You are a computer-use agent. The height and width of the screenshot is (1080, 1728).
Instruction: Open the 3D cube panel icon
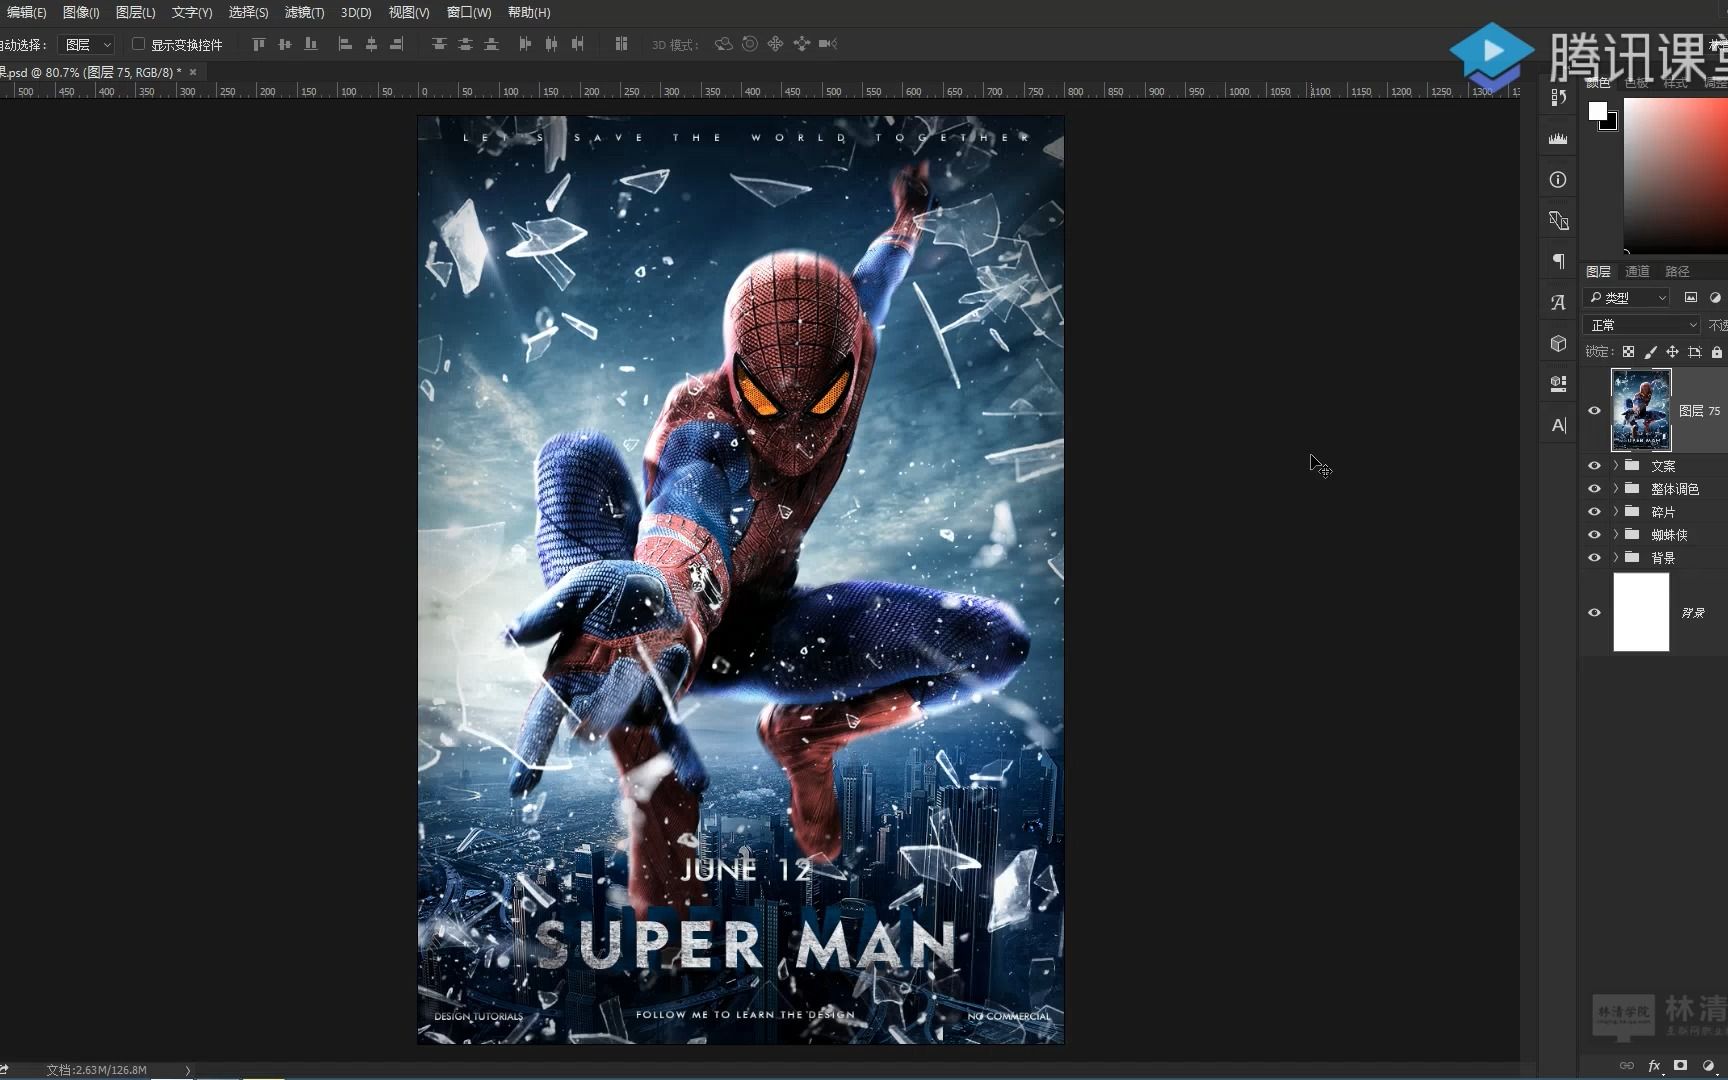point(1558,343)
